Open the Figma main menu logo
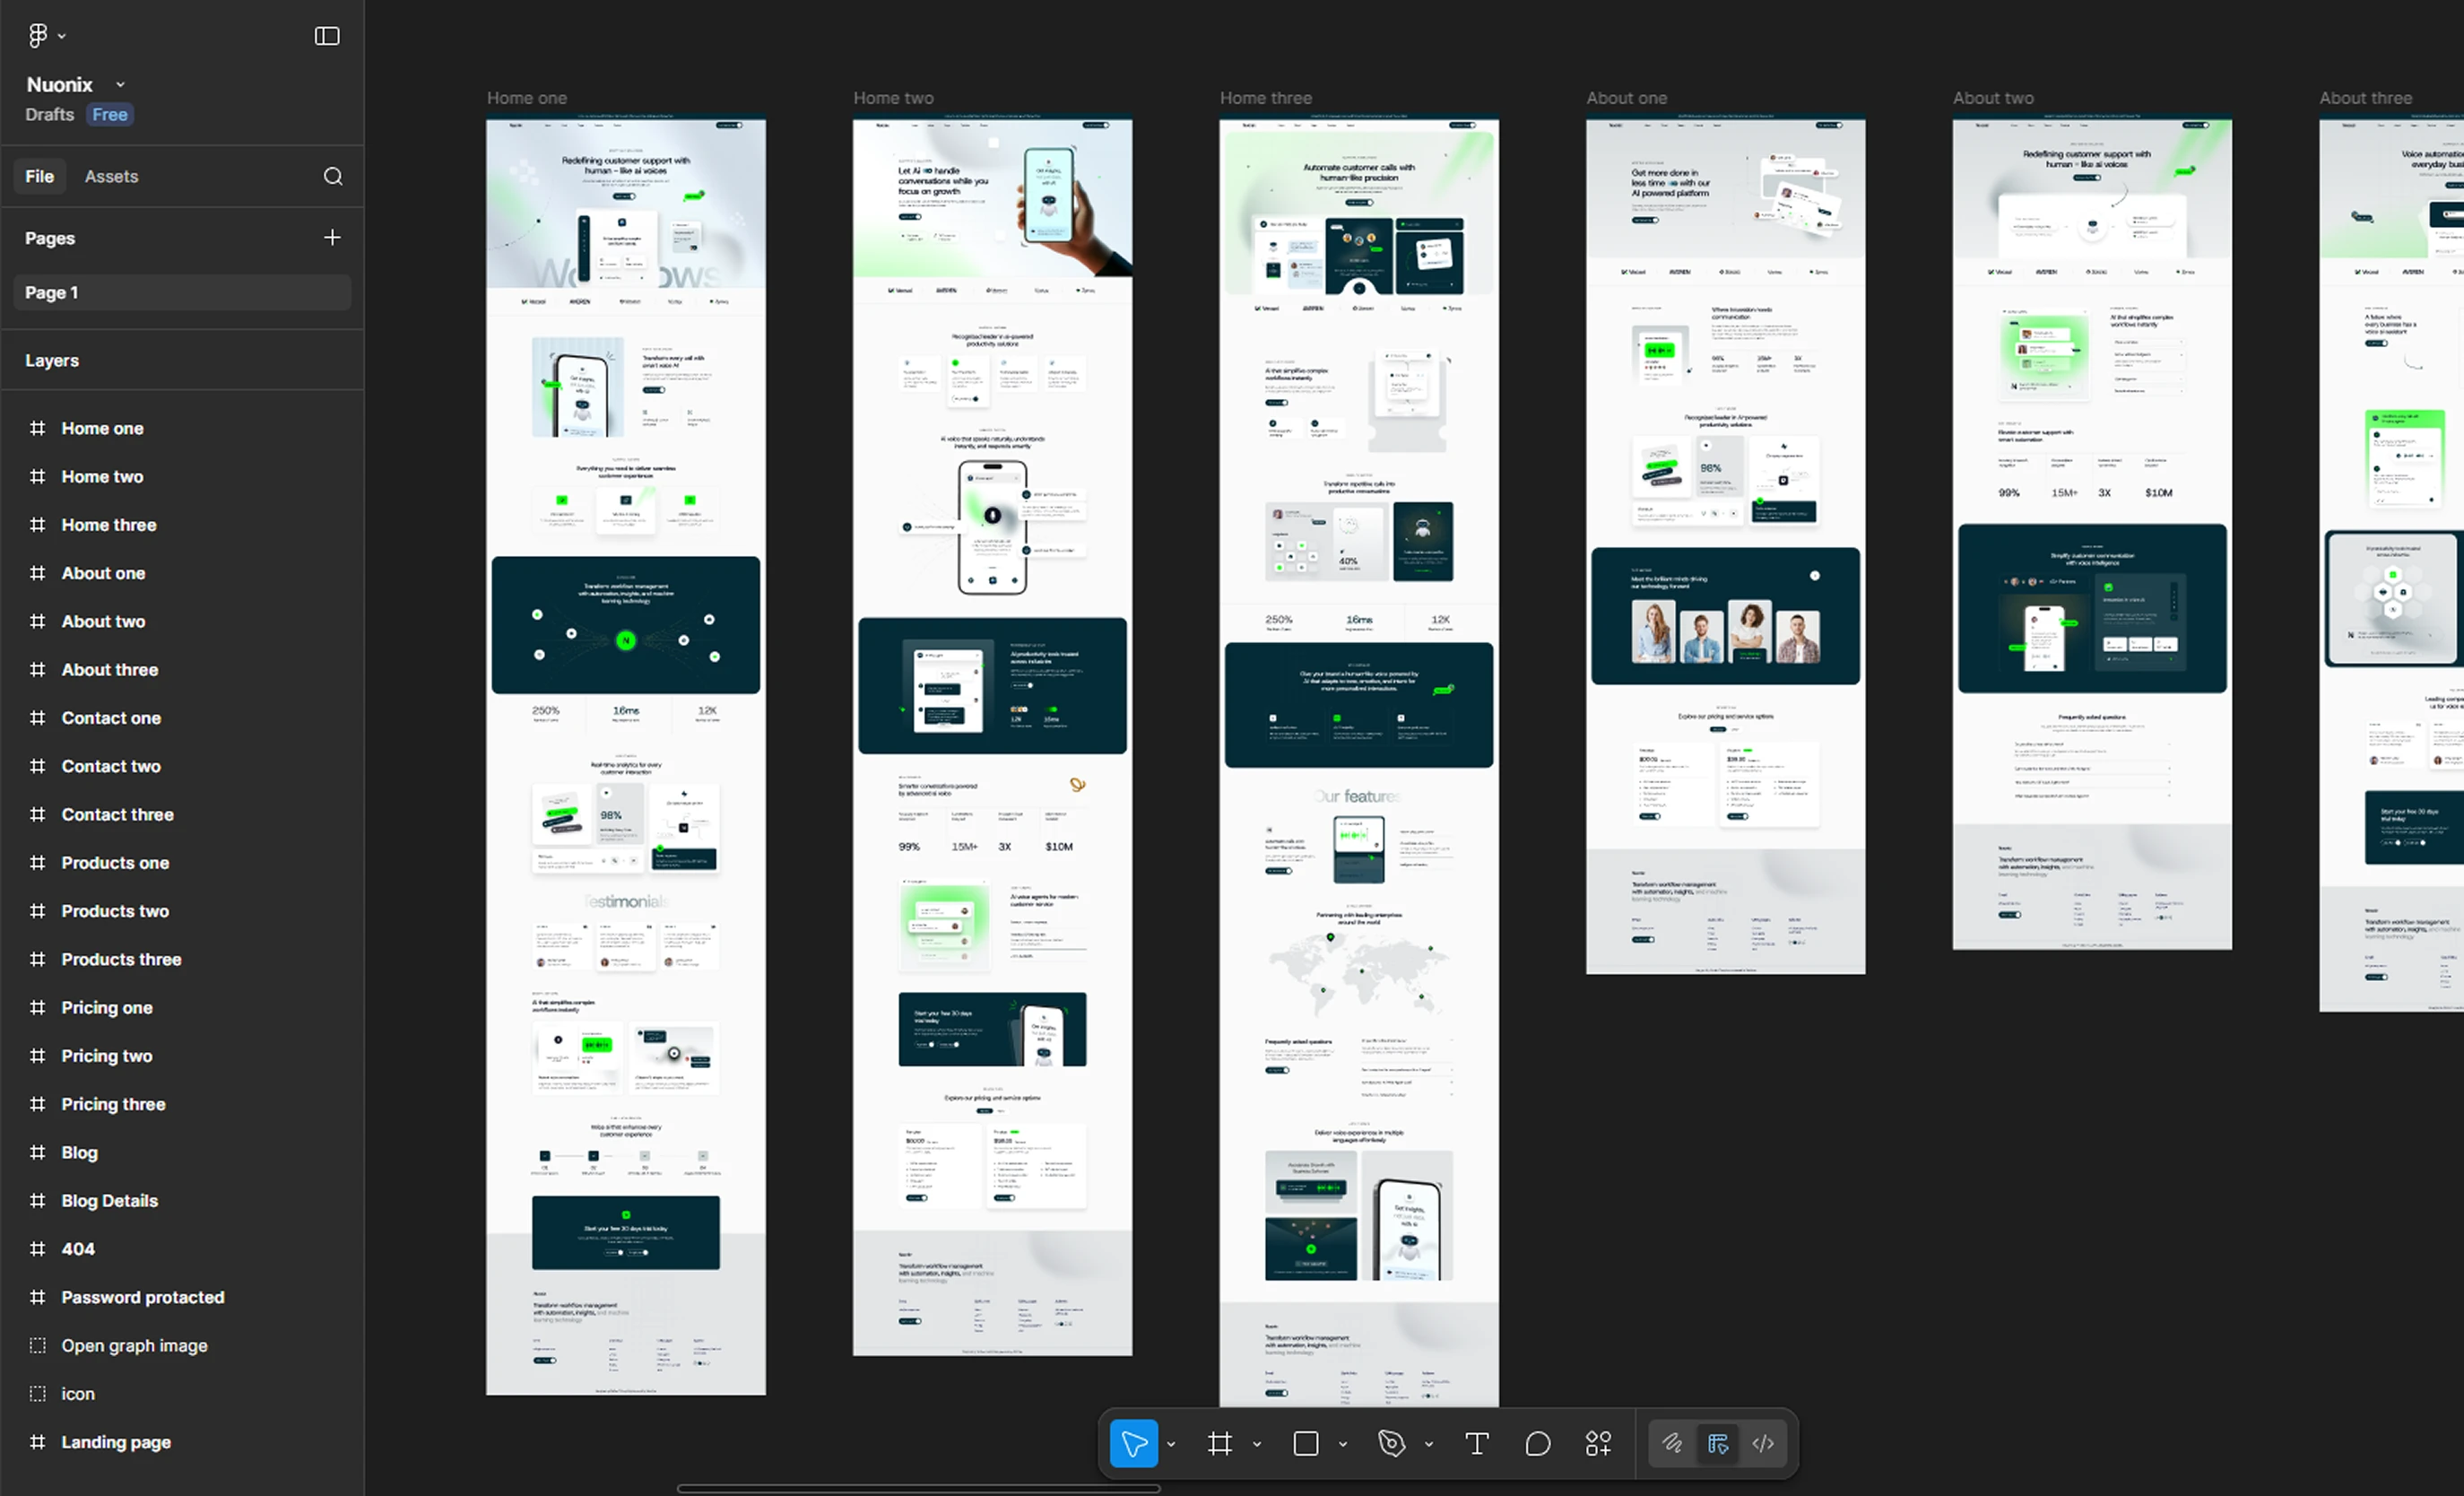The image size is (2464, 1496). (38, 36)
